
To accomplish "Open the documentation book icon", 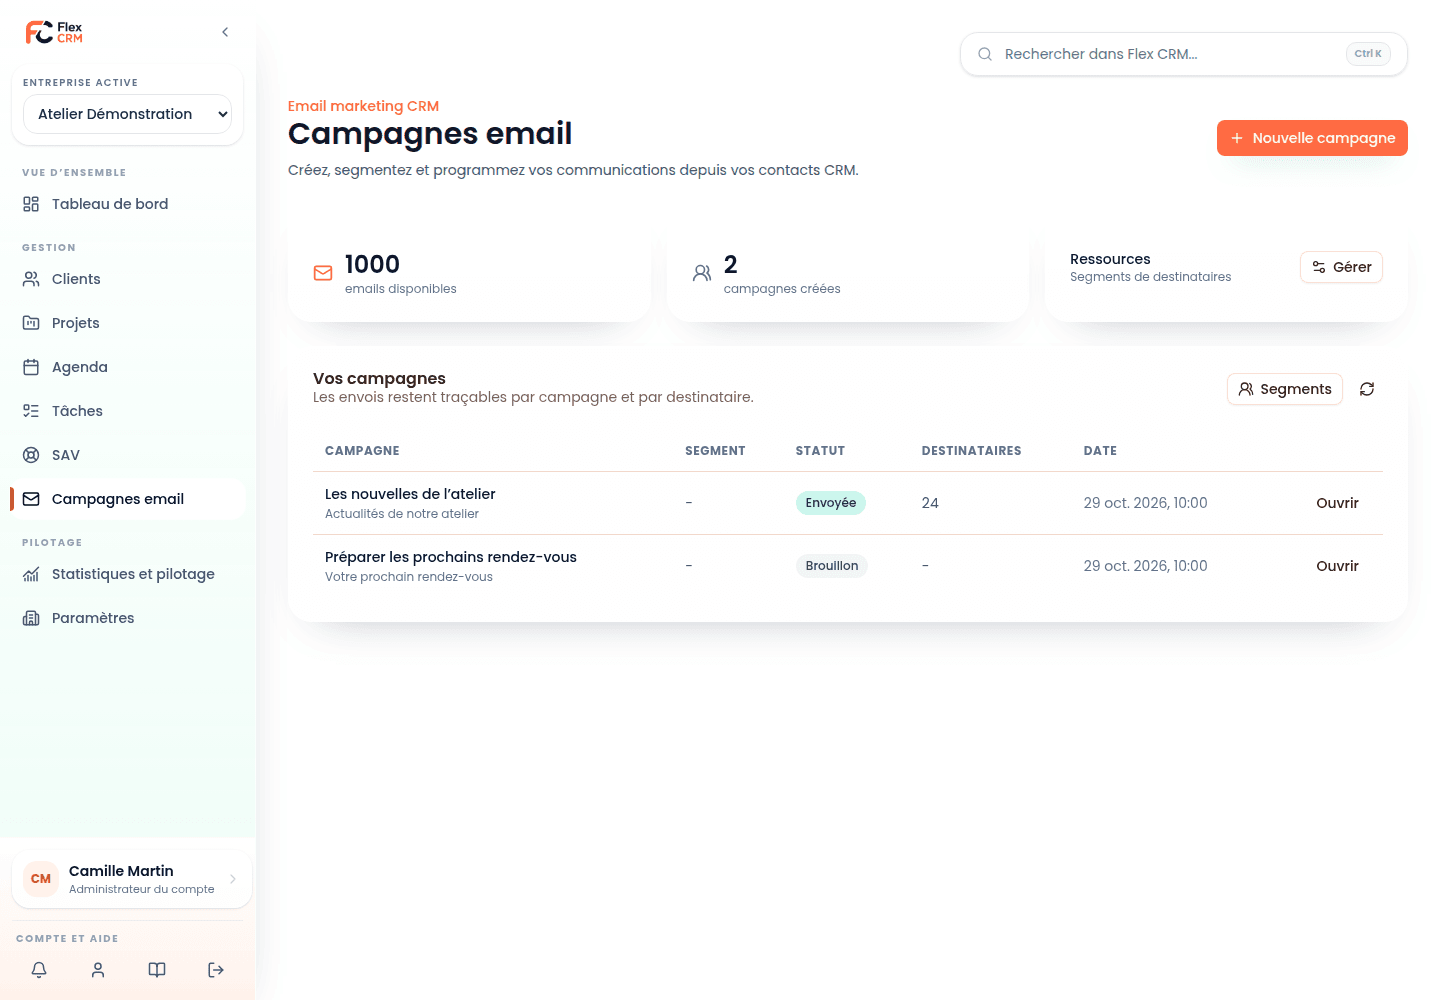I will pyautogui.click(x=157, y=970).
